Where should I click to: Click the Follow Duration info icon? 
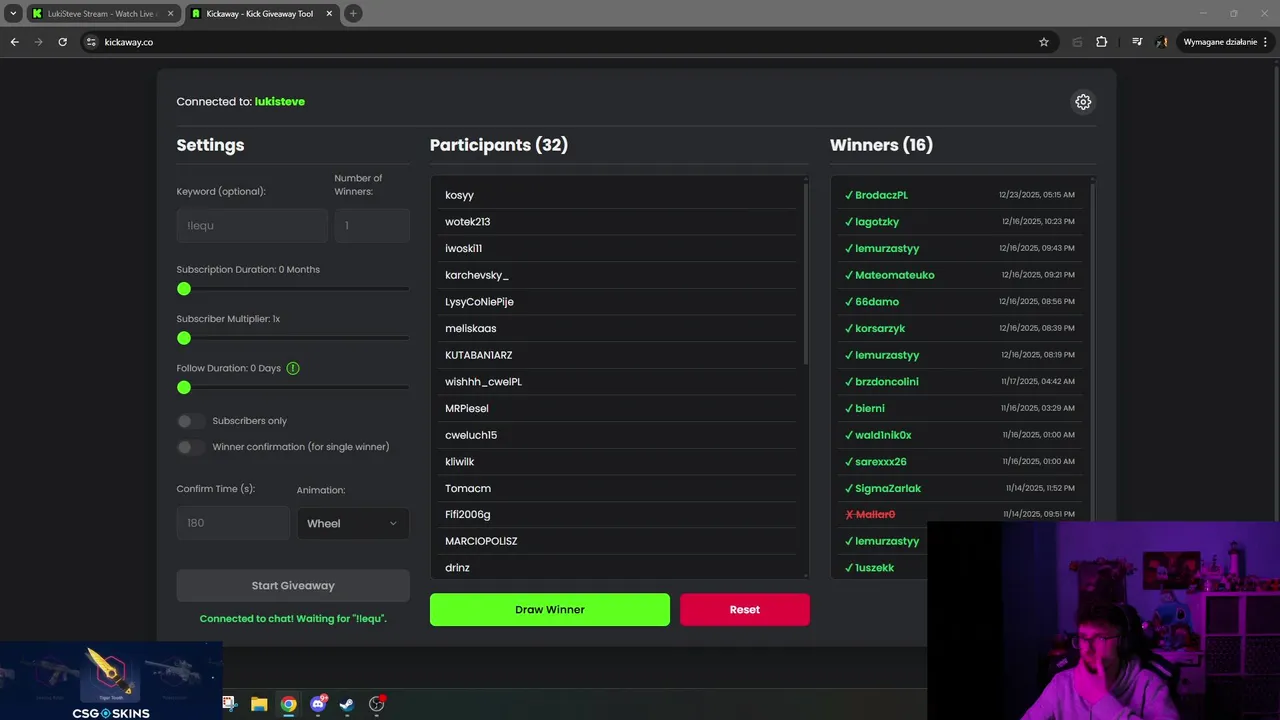coord(293,368)
